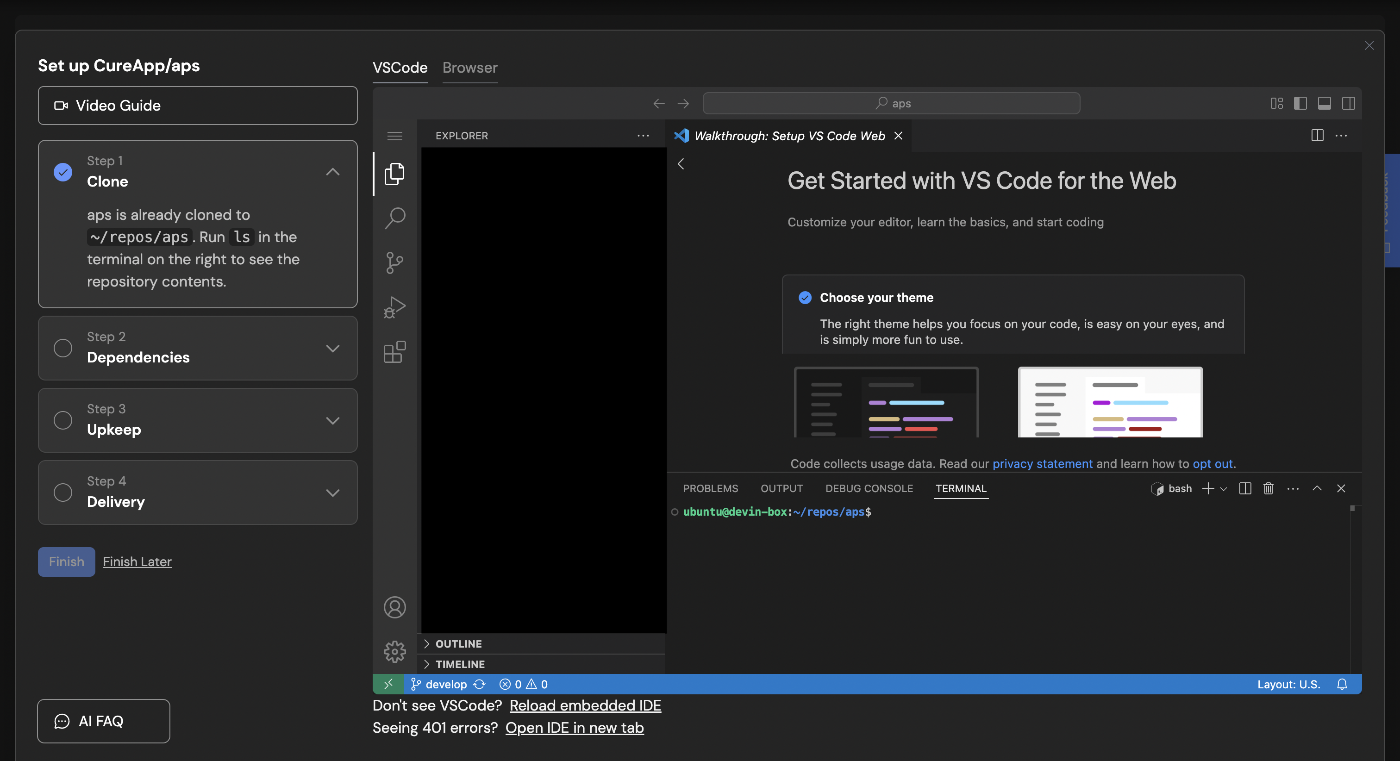Open Explorer views and more actions
This screenshot has width=1400, height=761.
pyautogui.click(x=643, y=135)
